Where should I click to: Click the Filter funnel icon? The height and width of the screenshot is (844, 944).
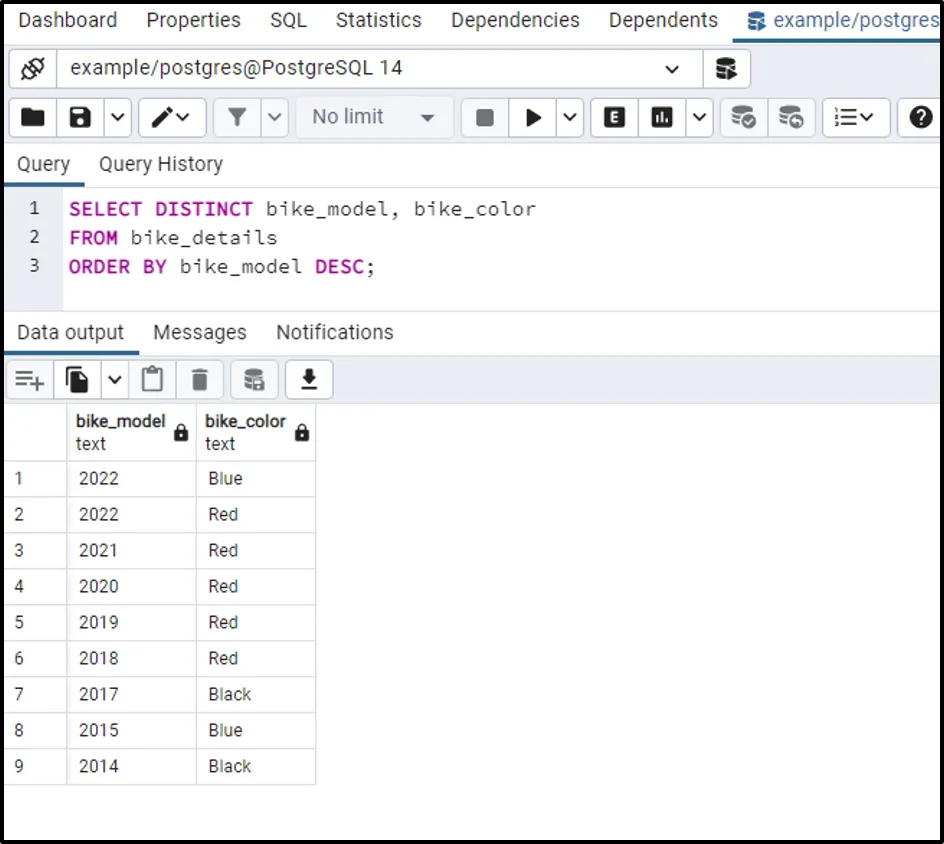pyautogui.click(x=237, y=118)
